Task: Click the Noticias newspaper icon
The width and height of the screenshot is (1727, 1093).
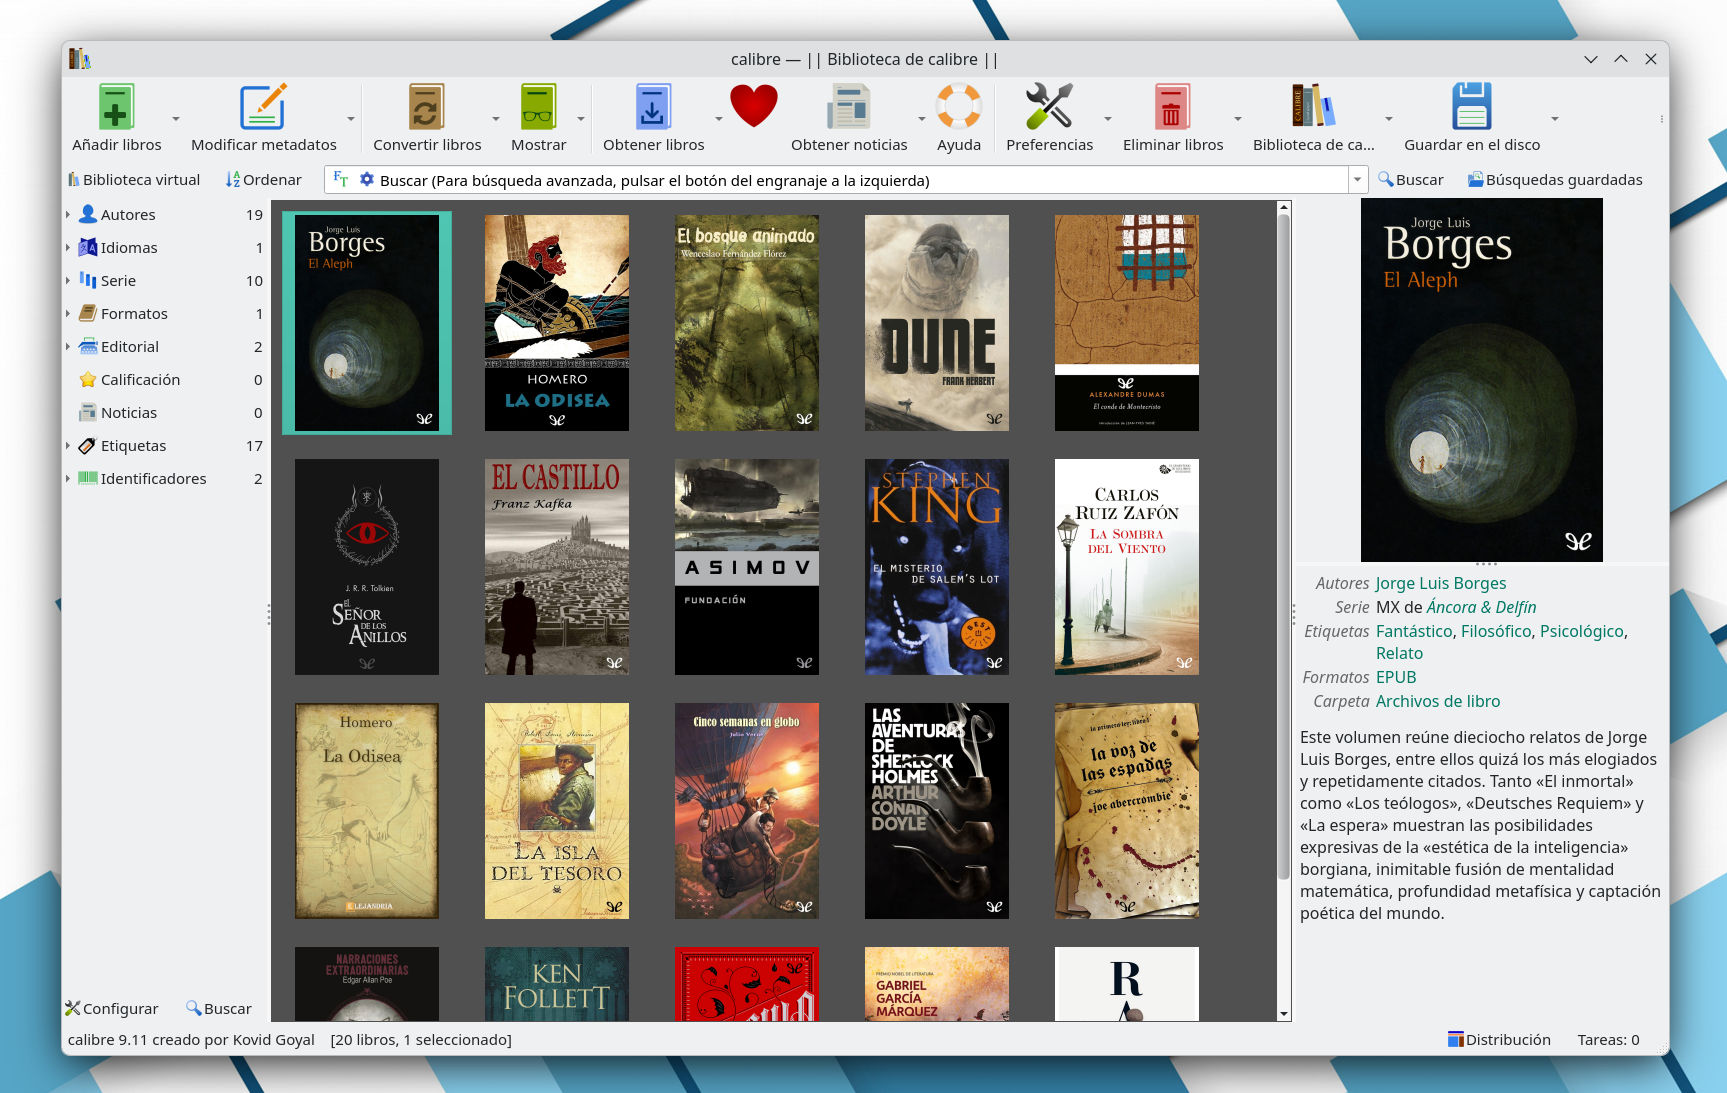Action: 88,412
